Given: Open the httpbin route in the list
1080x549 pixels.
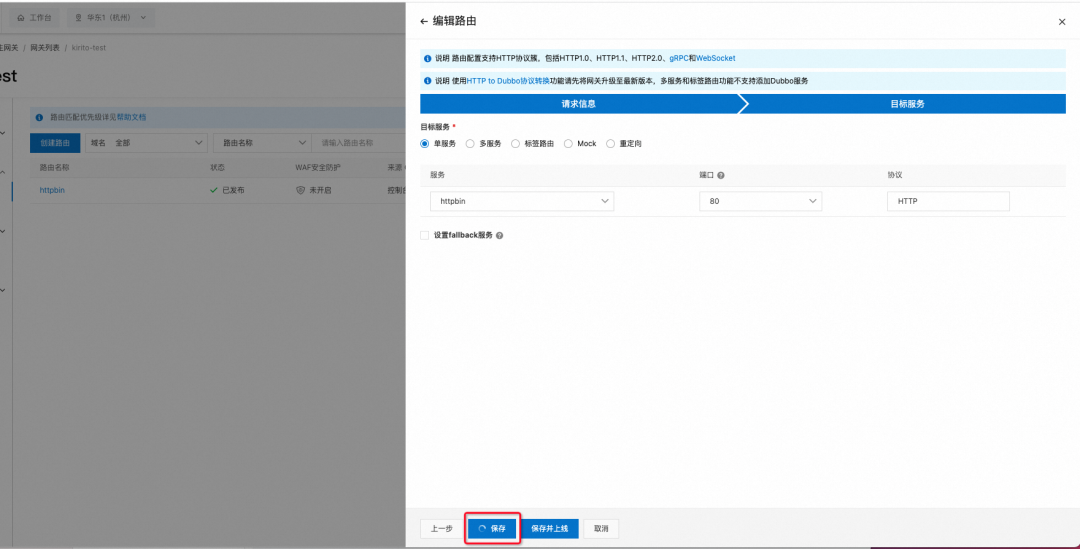Looking at the screenshot, I should pos(52,190).
